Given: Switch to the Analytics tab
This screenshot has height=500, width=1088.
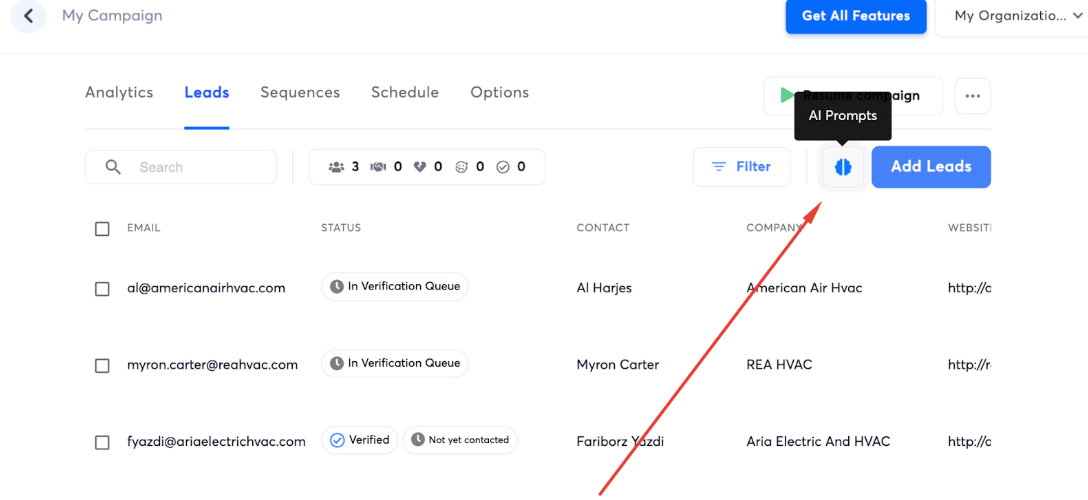Looking at the screenshot, I should click(x=119, y=92).
